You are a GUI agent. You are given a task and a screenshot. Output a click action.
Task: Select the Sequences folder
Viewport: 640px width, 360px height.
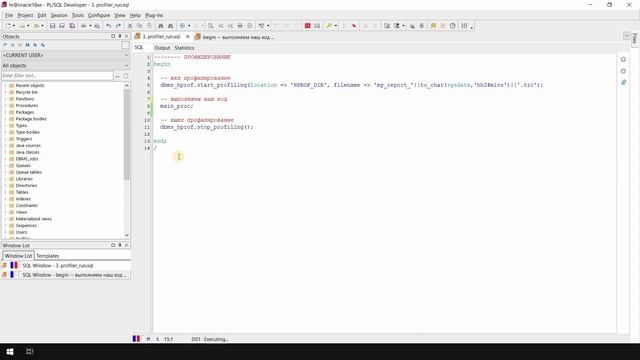coord(26,225)
